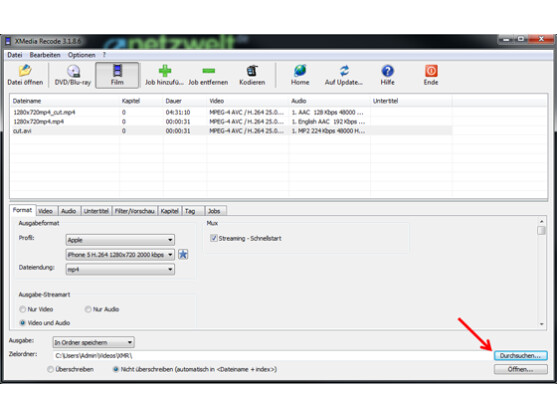557x418 pixels.
Task: Select the Nur Video radio button
Action: pyautogui.click(x=22, y=309)
